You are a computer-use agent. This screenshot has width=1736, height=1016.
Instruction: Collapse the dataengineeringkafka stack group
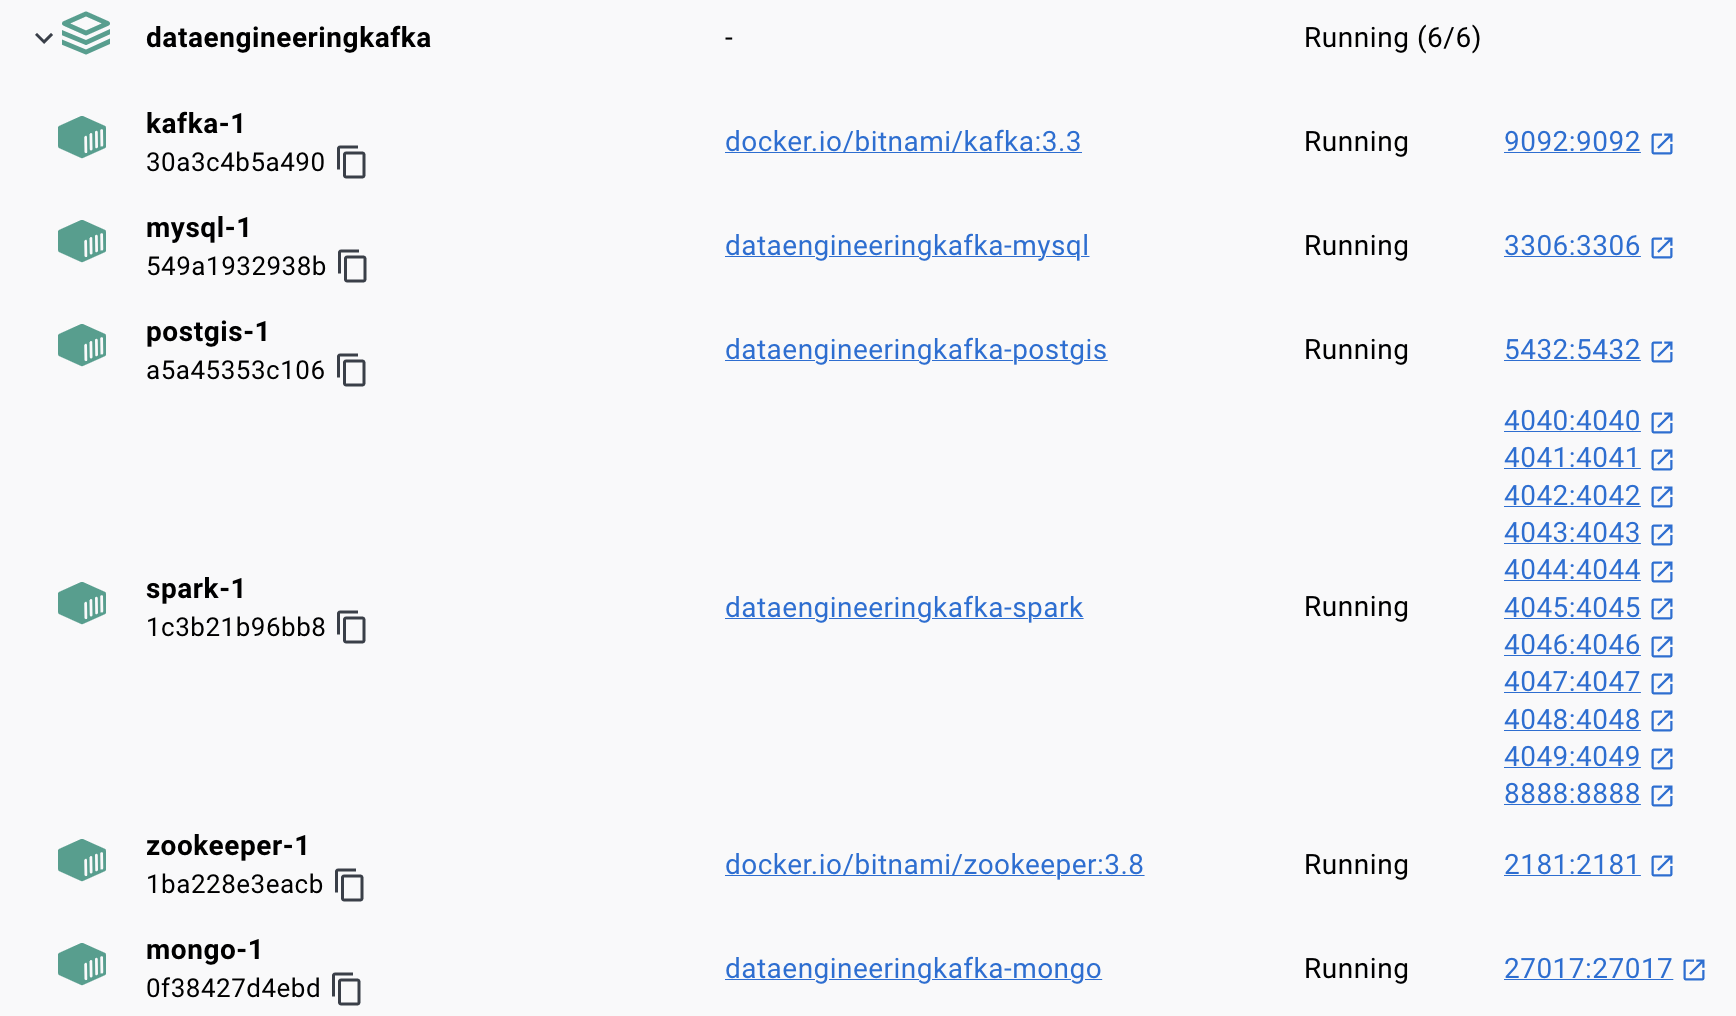[x=43, y=38]
